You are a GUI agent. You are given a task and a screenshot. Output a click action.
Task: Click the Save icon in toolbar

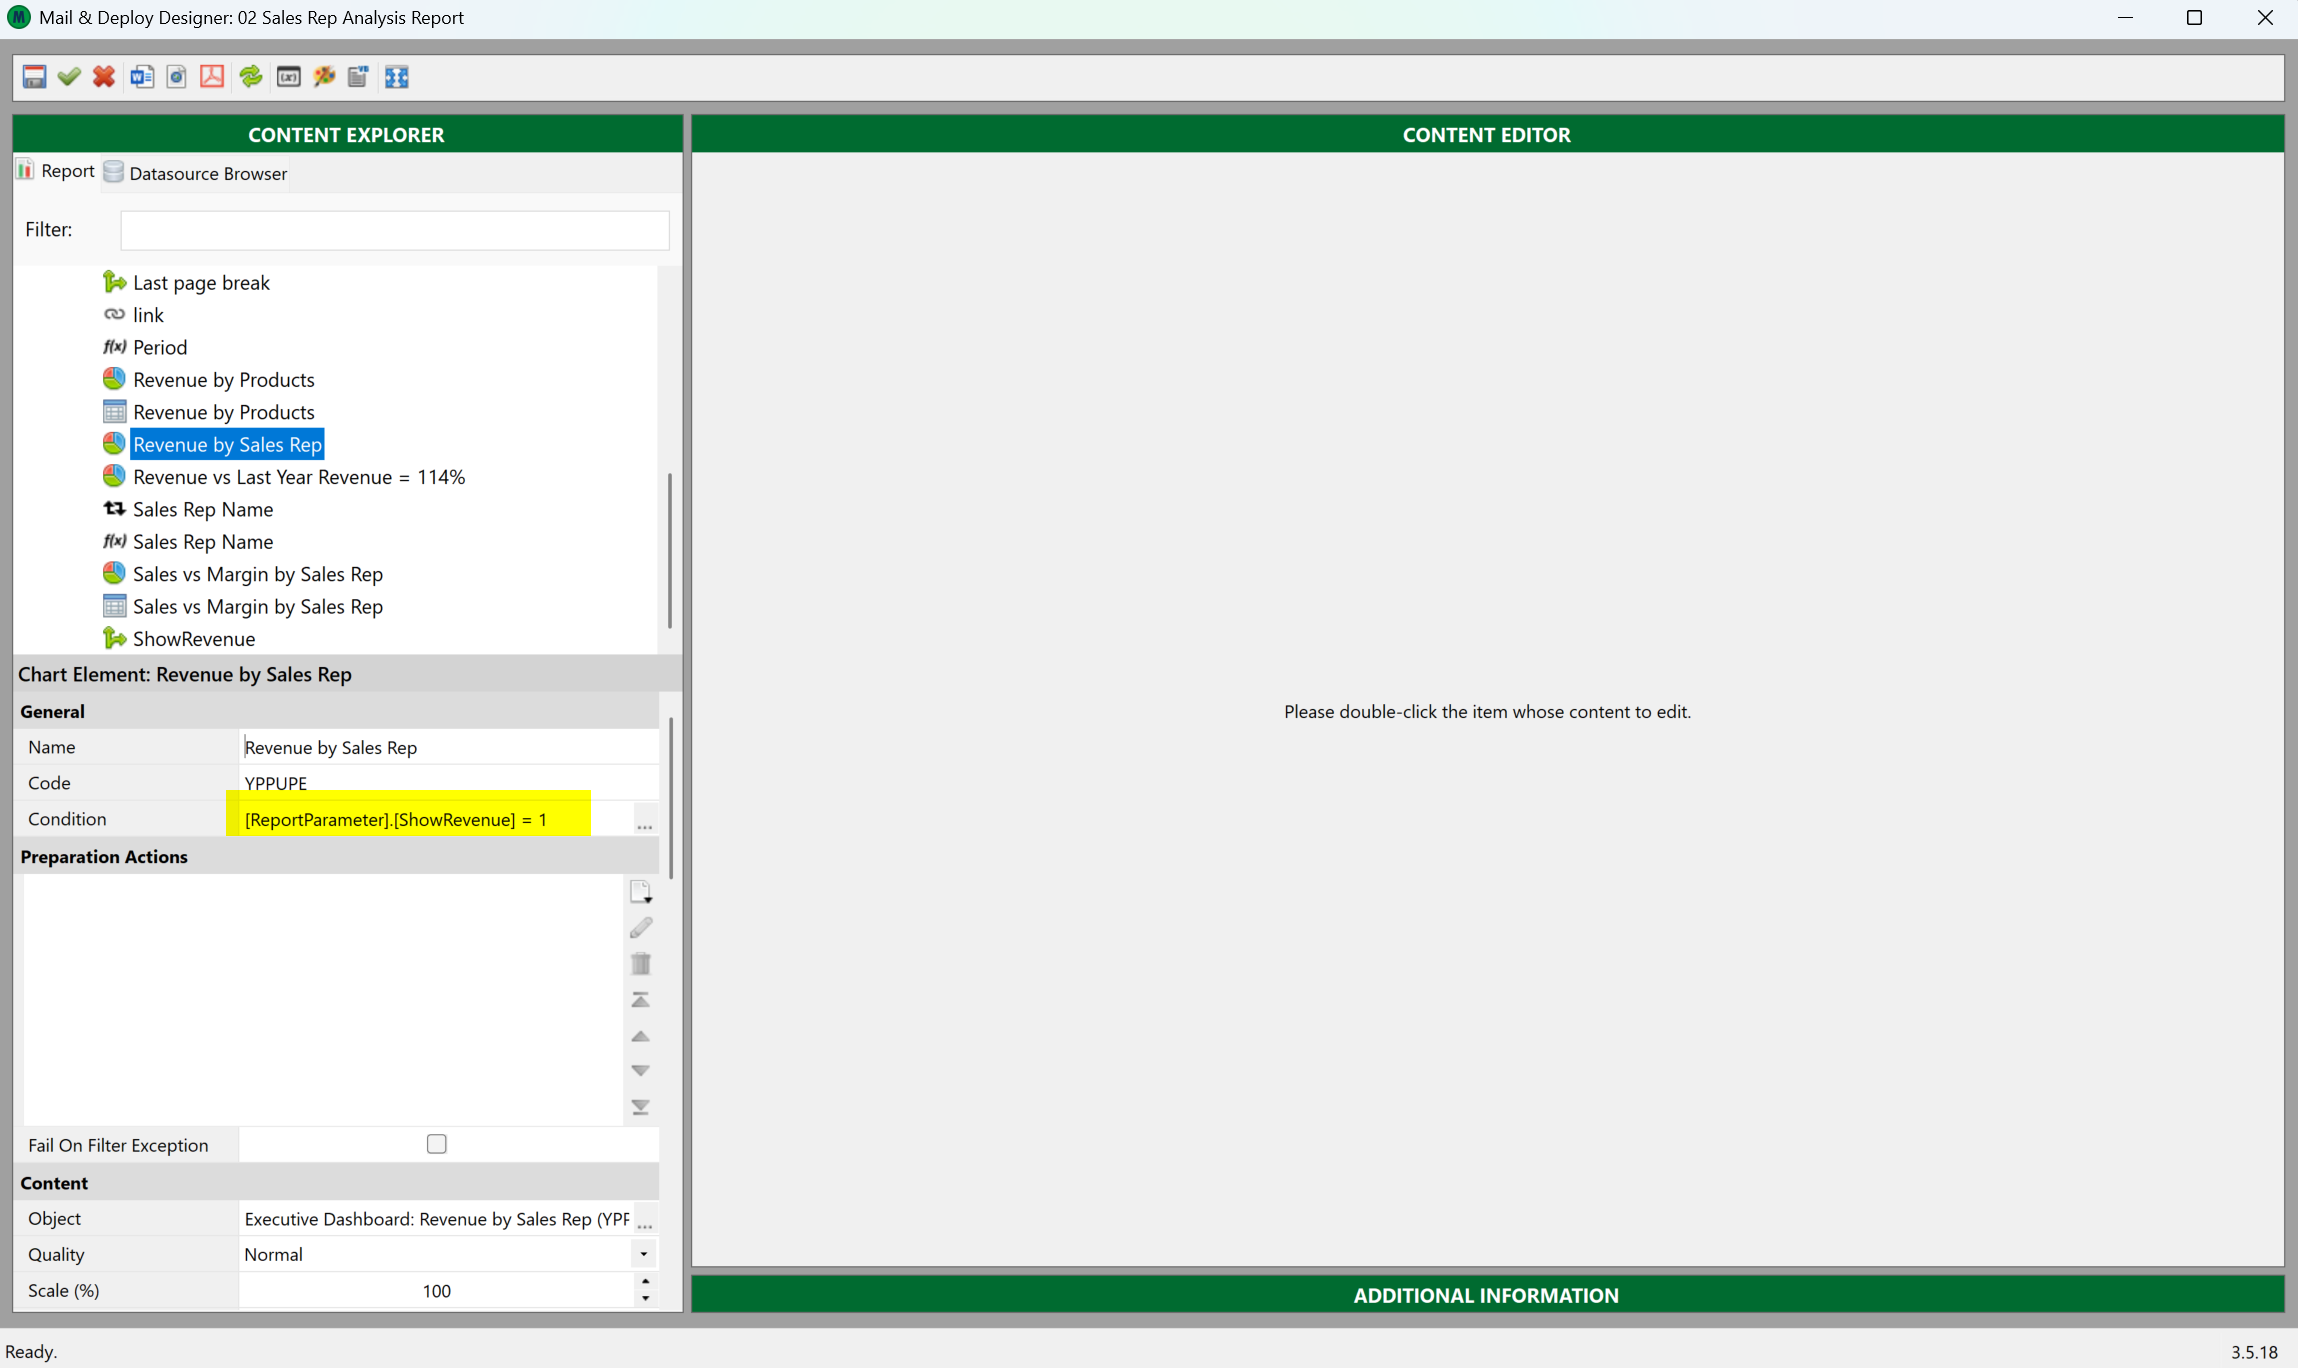pyautogui.click(x=34, y=77)
